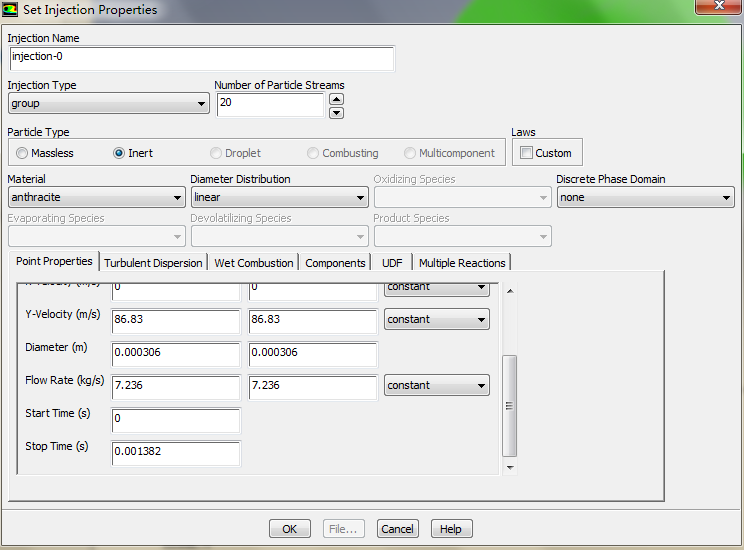744x550 pixels.
Task: Open the Material anthracite dropdown
Action: [x=96, y=197]
